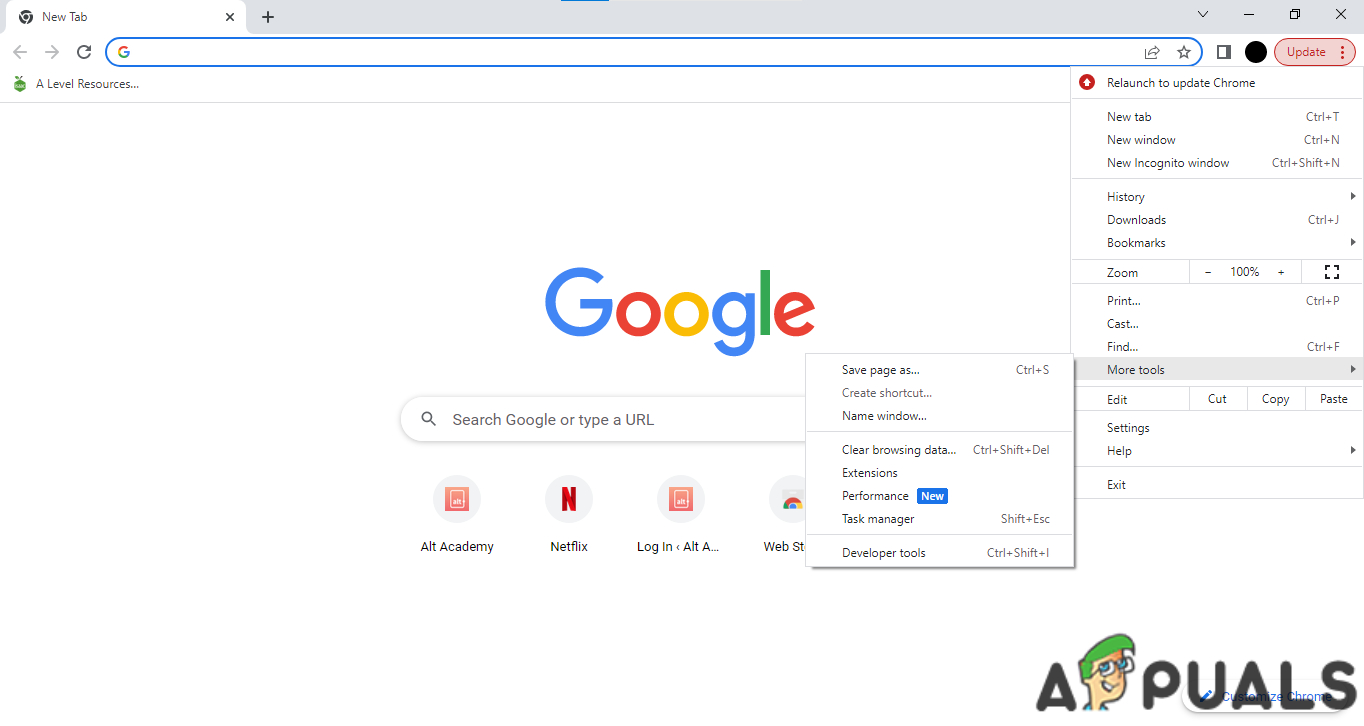The height and width of the screenshot is (726, 1364).
Task: Select Exit from the Chrome menu
Action: (1217, 485)
